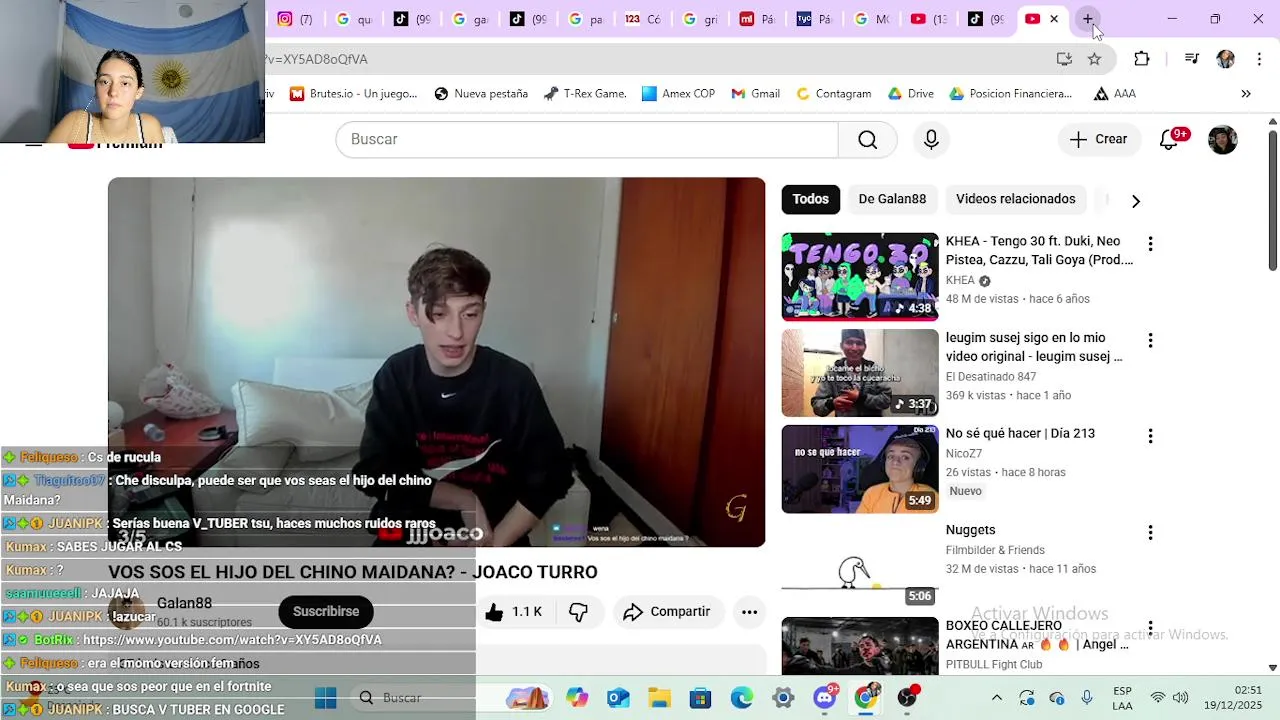Open a new browser tab with plus button
The image size is (1280, 720).
click(1088, 19)
